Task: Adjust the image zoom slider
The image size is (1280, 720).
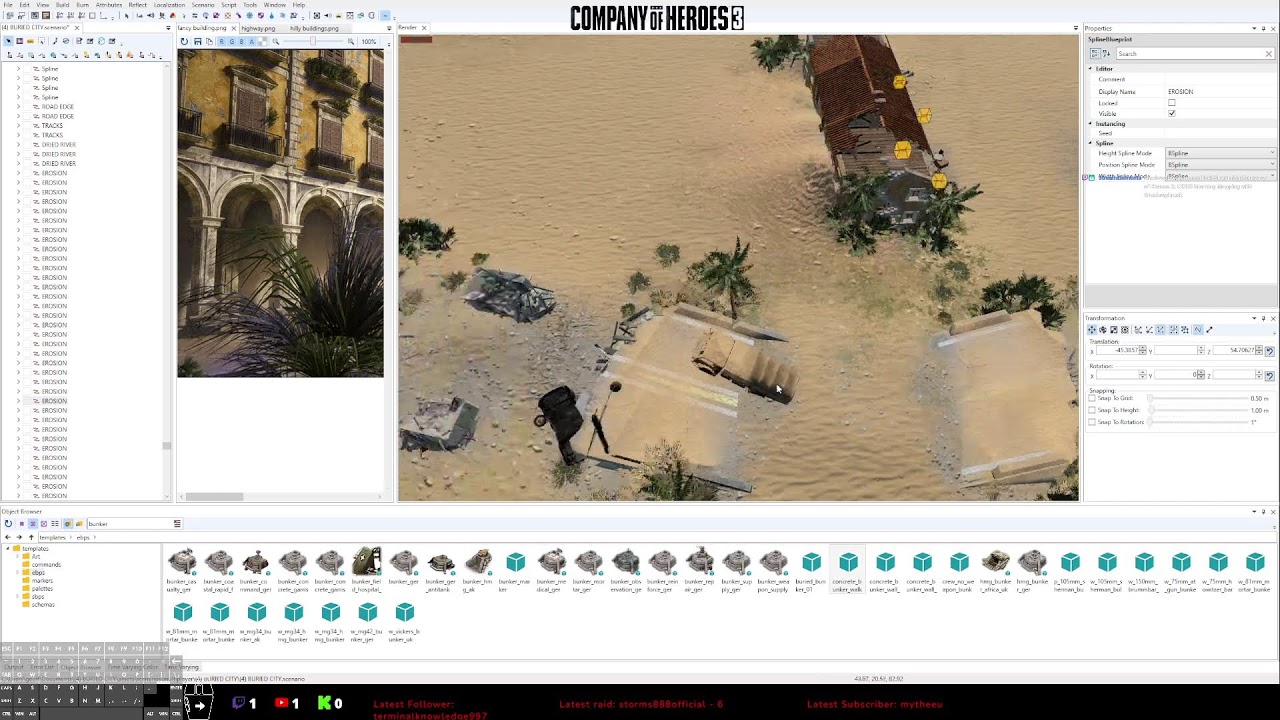Action: (x=313, y=41)
